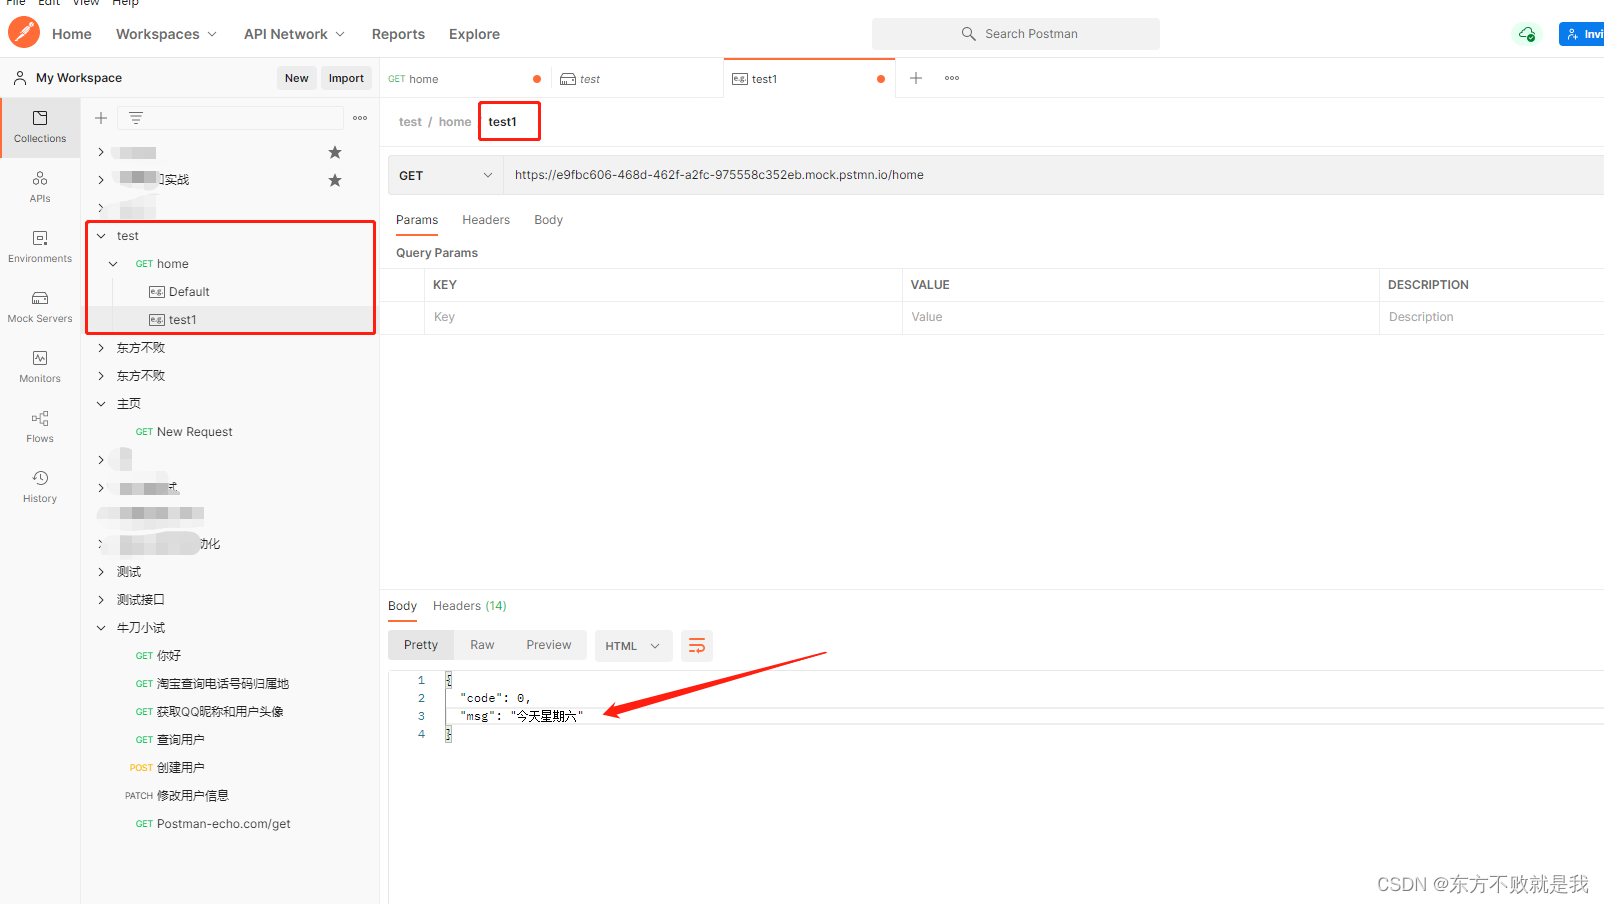Click the New button in My Workspace

pyautogui.click(x=296, y=77)
